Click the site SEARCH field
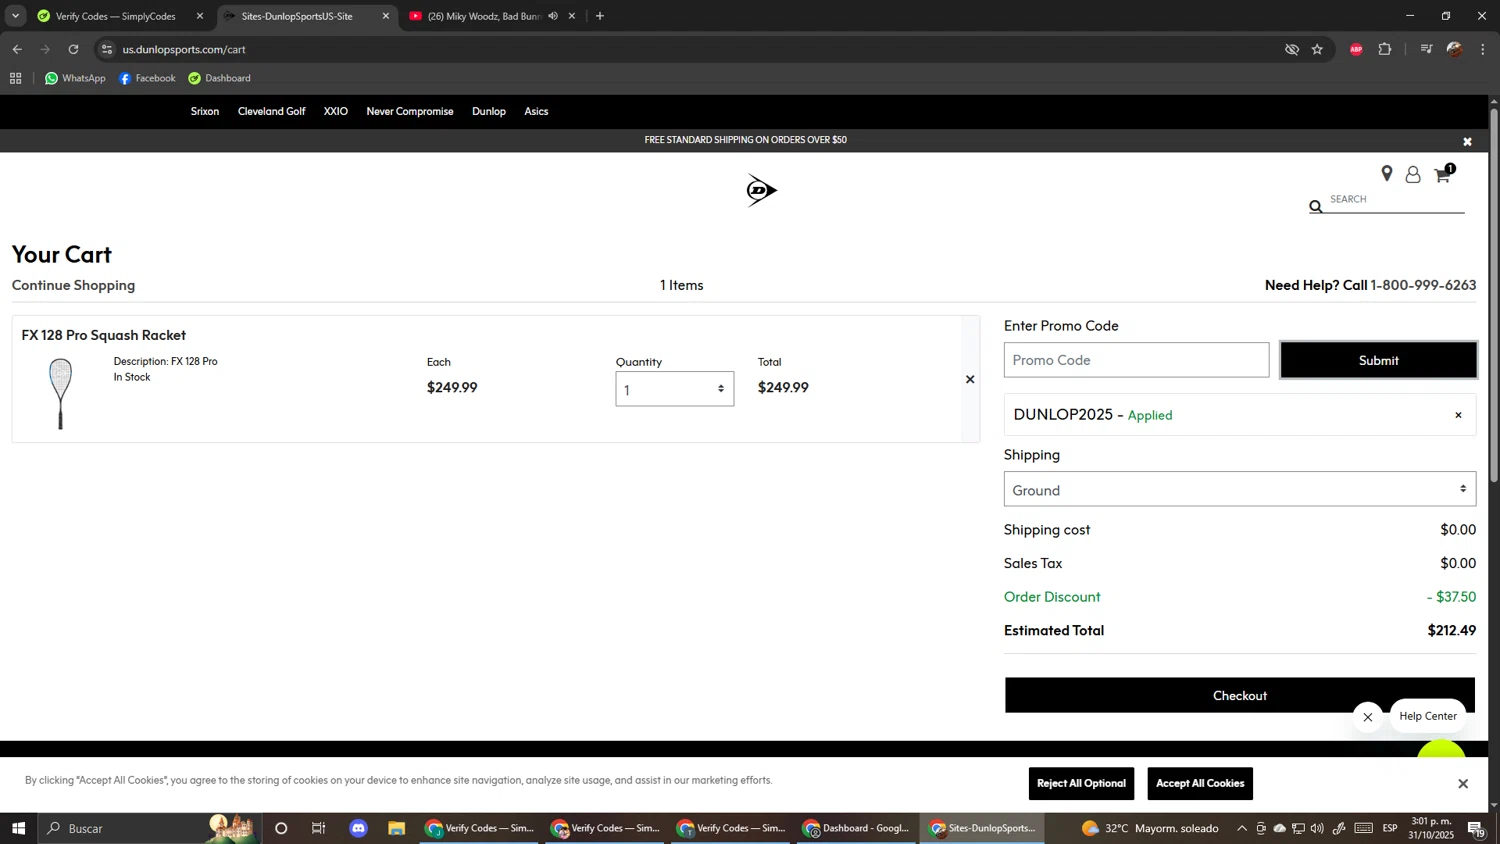Screen dimensions: 1500x844 tap(1396, 199)
